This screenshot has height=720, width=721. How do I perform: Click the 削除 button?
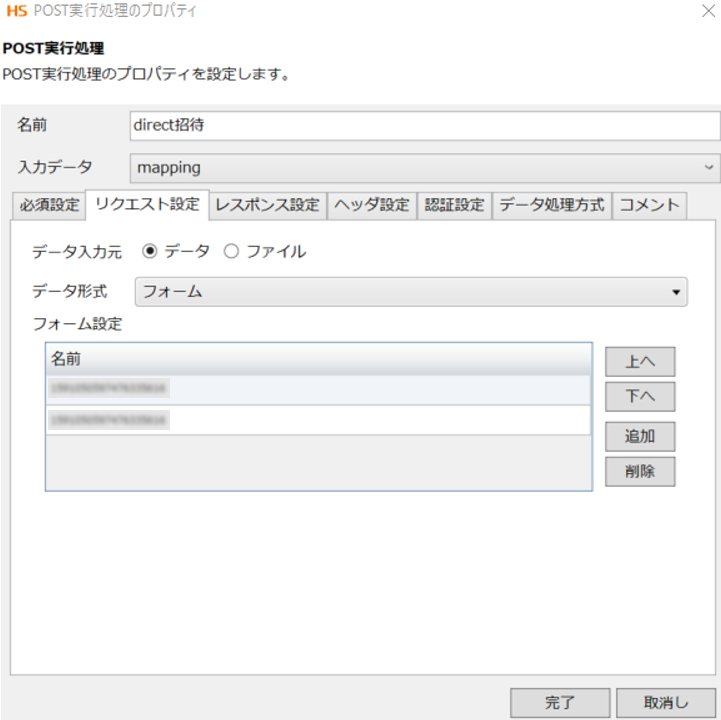click(x=640, y=471)
